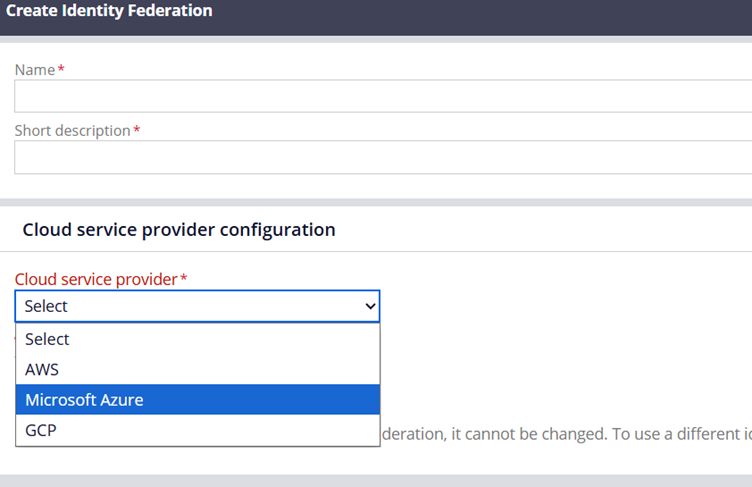This screenshot has width=752, height=487.
Task: Click the asterisk after Cloud service provider
Action: (x=184, y=279)
